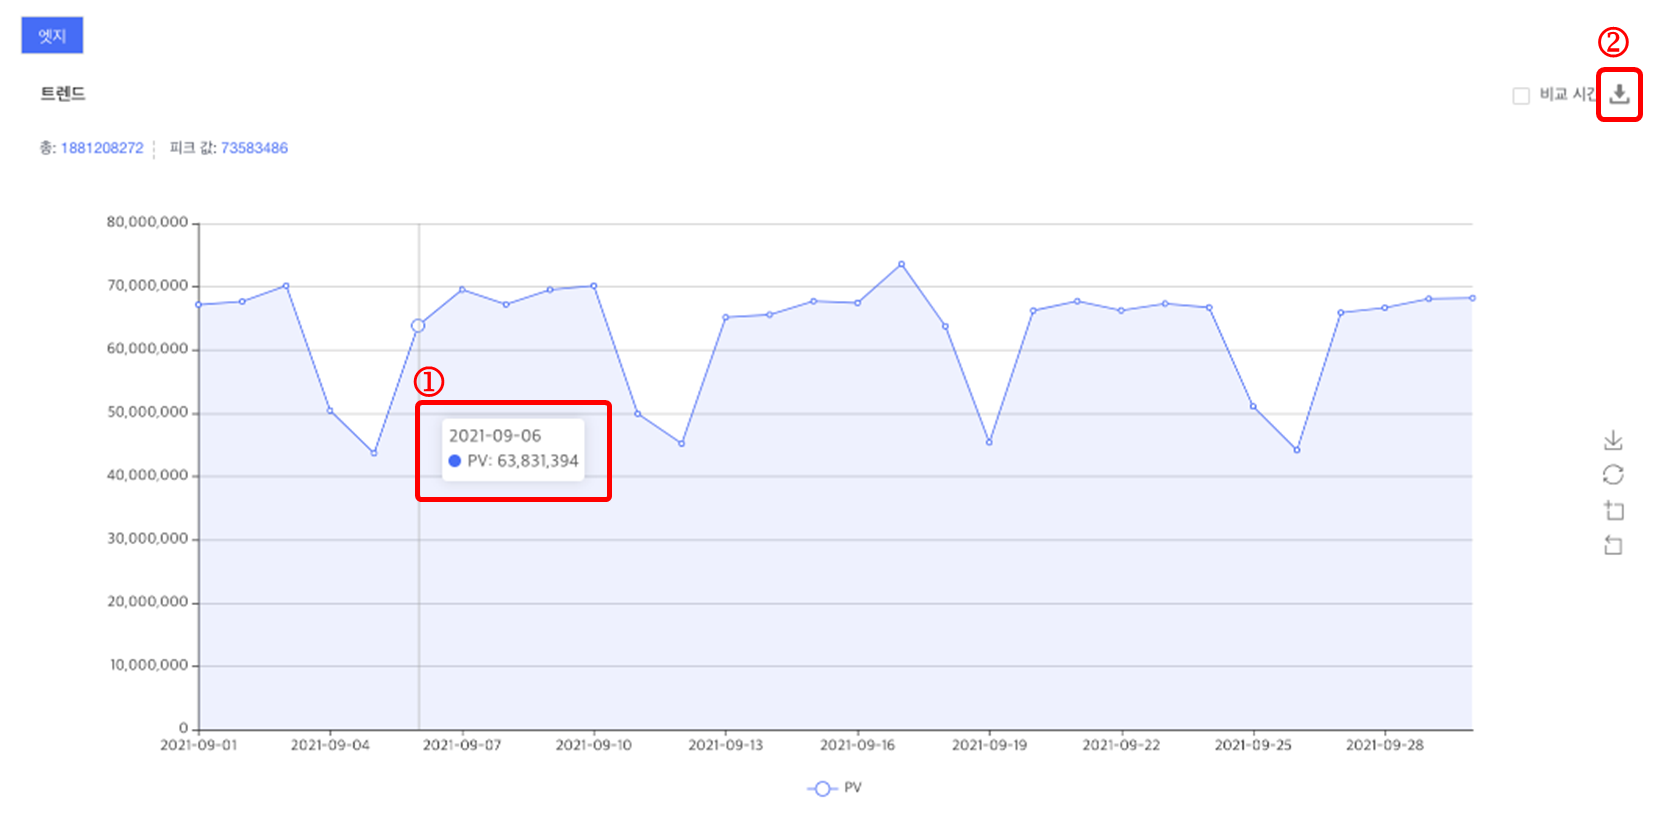Click the highlighted 2021-09-06 data point

click(418, 325)
